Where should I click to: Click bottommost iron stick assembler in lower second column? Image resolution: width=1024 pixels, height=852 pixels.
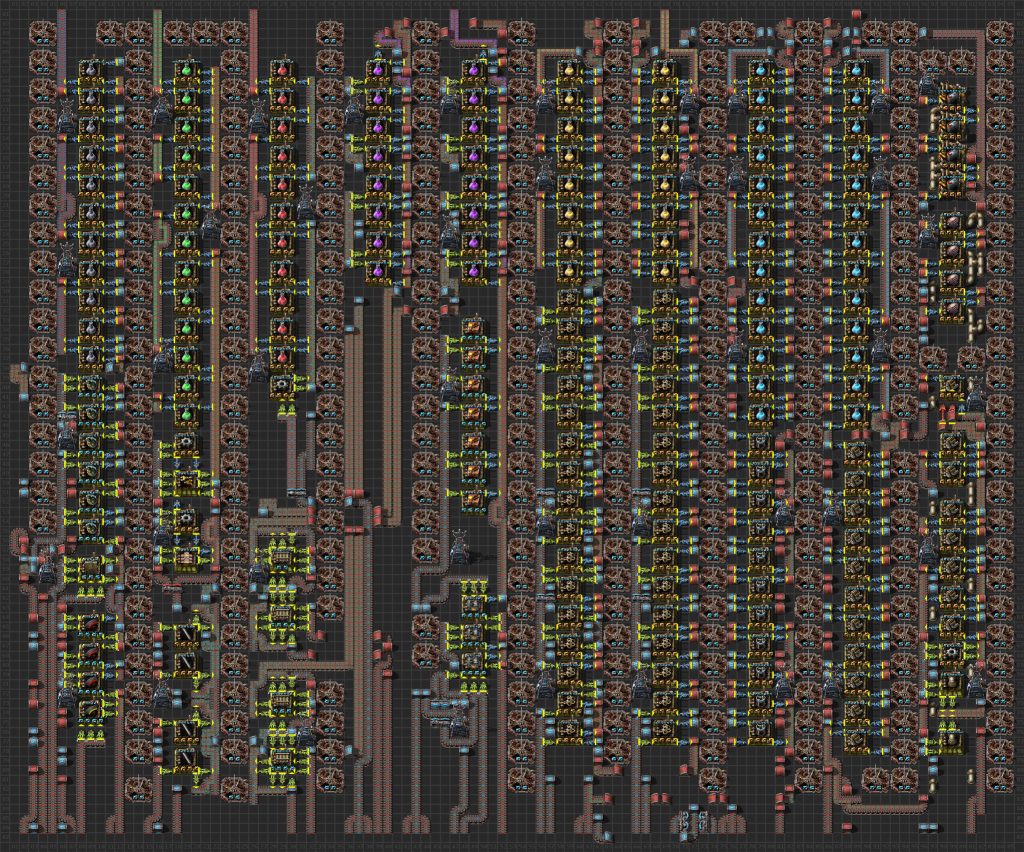(x=186, y=758)
